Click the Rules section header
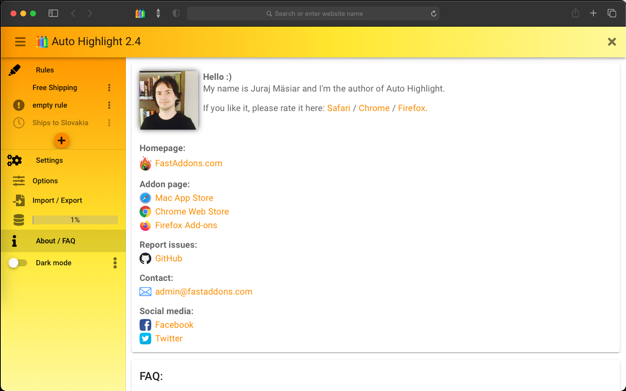 click(45, 70)
